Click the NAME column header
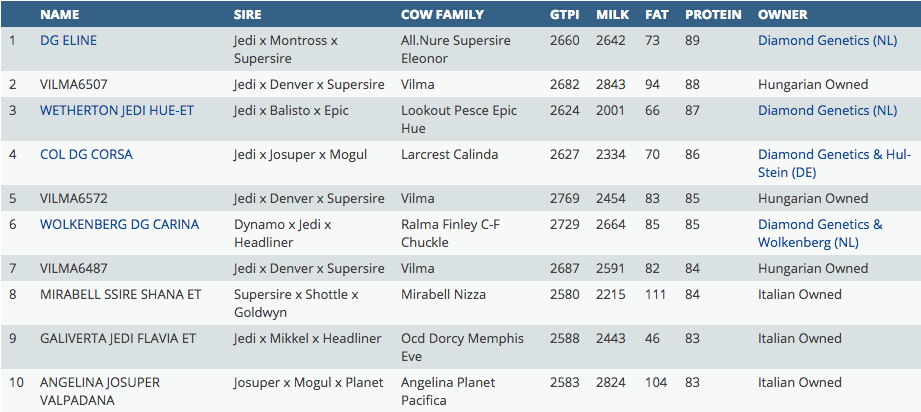Viewport: 921px width, 412px height. (60, 15)
